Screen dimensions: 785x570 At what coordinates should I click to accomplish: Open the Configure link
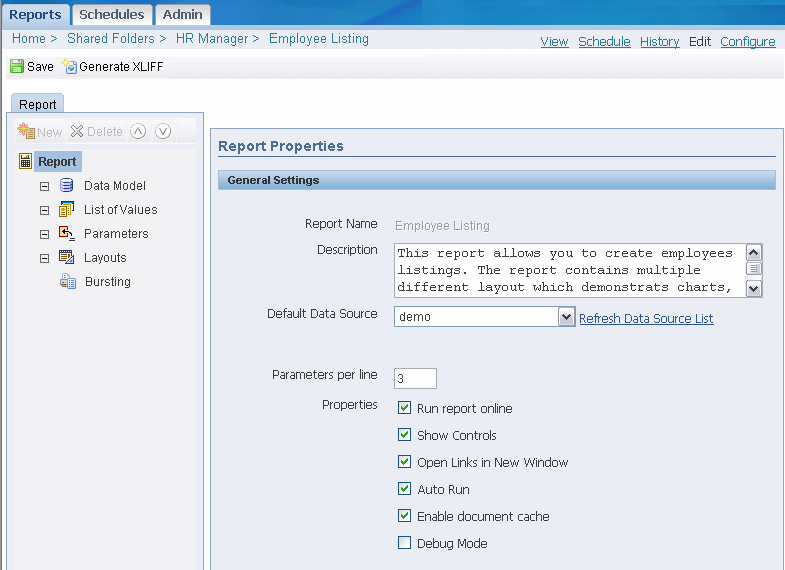(747, 41)
